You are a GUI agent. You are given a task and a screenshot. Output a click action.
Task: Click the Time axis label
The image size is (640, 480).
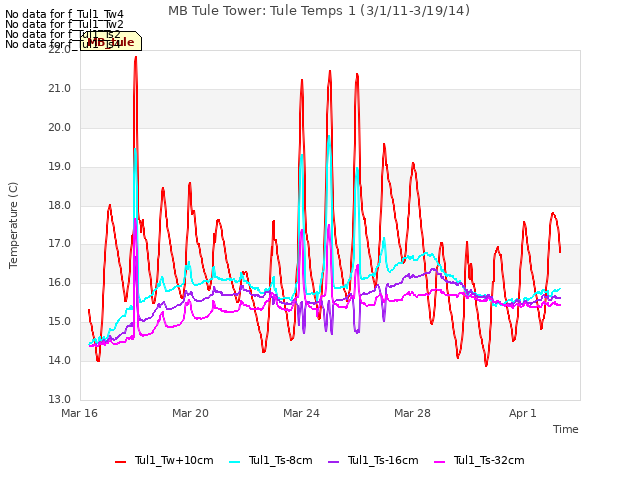click(x=566, y=429)
